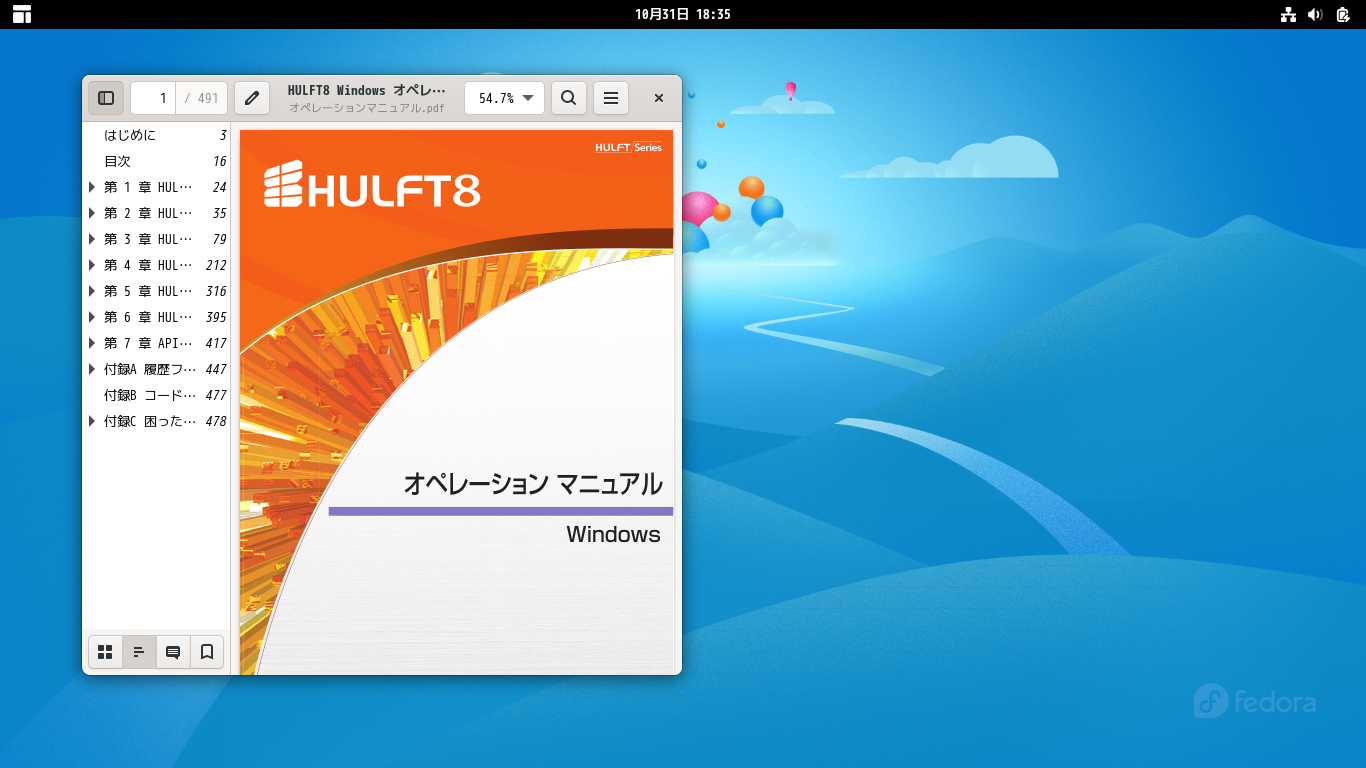Expand the 第 6 章 outline entry
The image size is (1366, 768).
[92, 317]
